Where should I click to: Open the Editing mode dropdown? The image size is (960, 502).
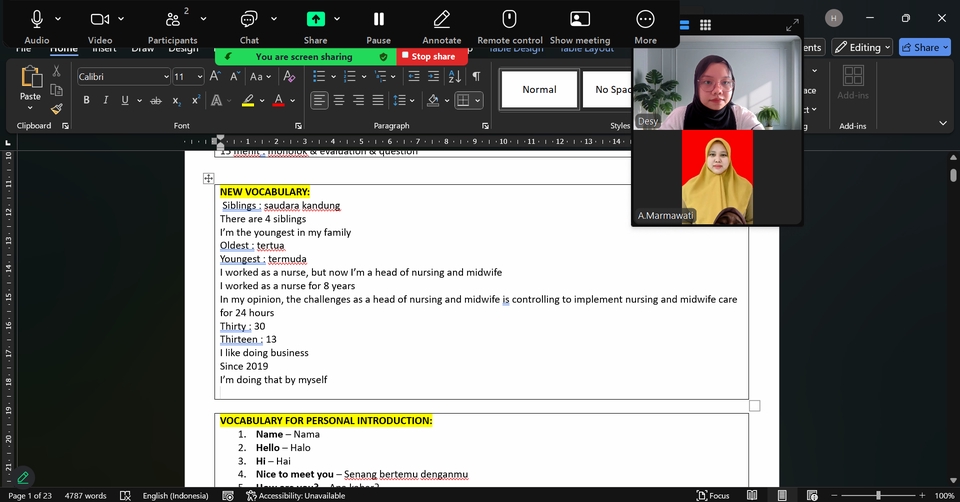point(863,47)
